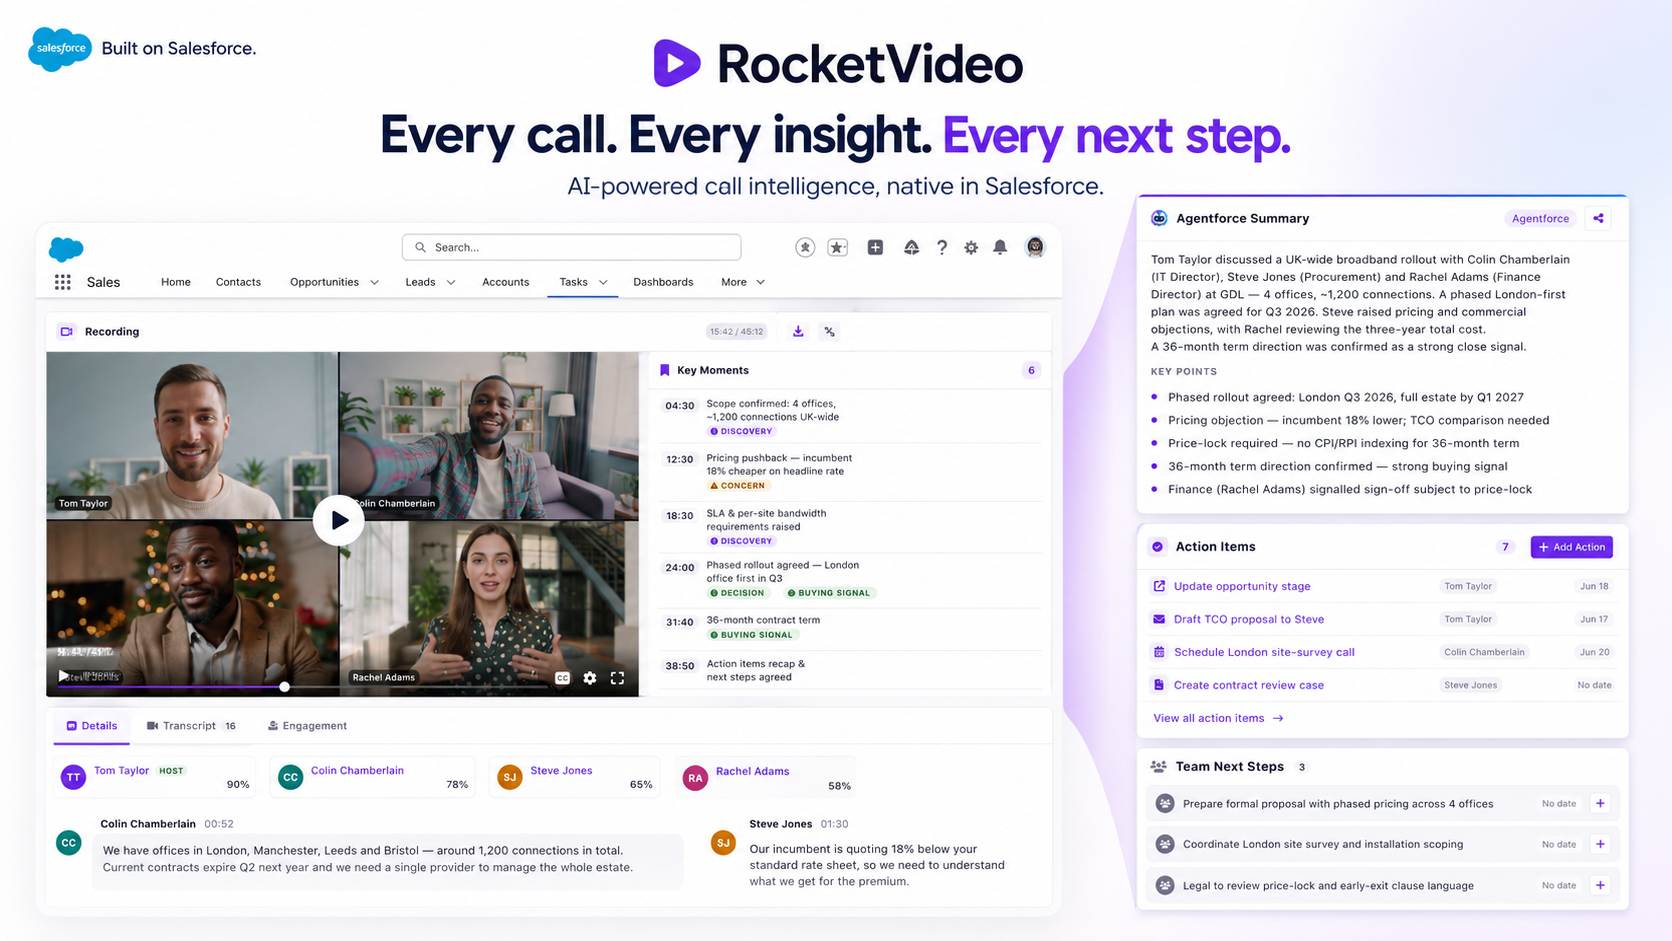Add Prepare formal proposal next step
The image size is (1672, 941).
pos(1600,803)
